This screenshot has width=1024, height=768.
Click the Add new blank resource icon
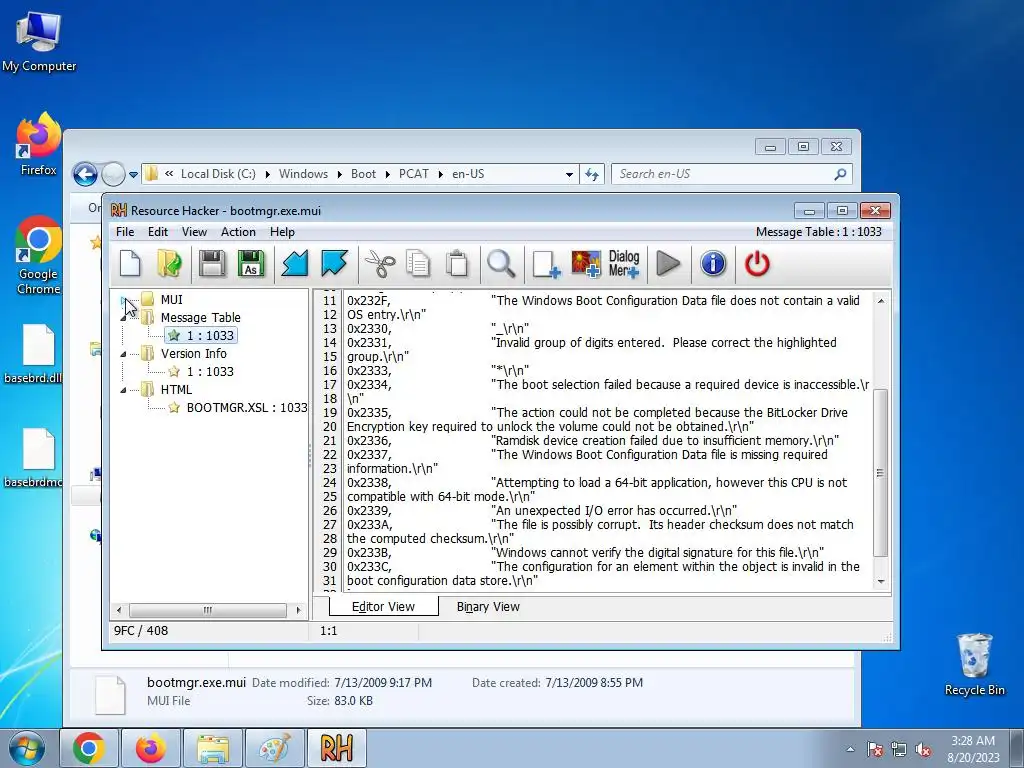point(546,264)
